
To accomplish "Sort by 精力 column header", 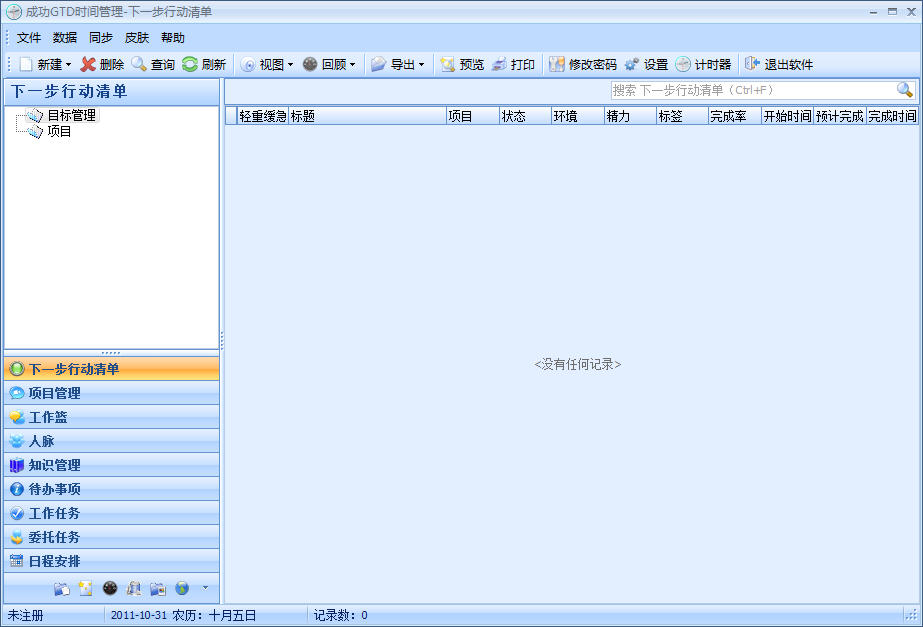I will pyautogui.click(x=630, y=116).
